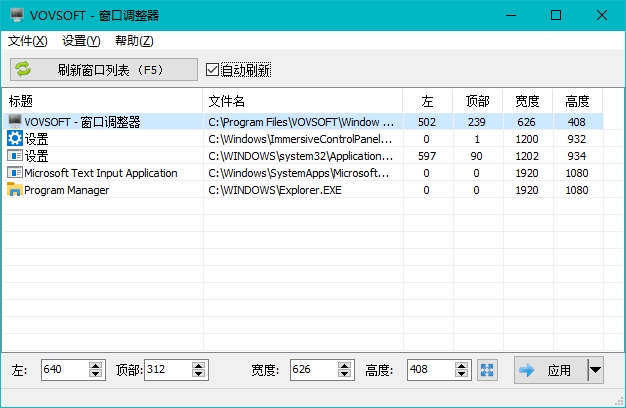626x408 pixels.
Task: Click the 宽度 column header
Action: [527, 101]
